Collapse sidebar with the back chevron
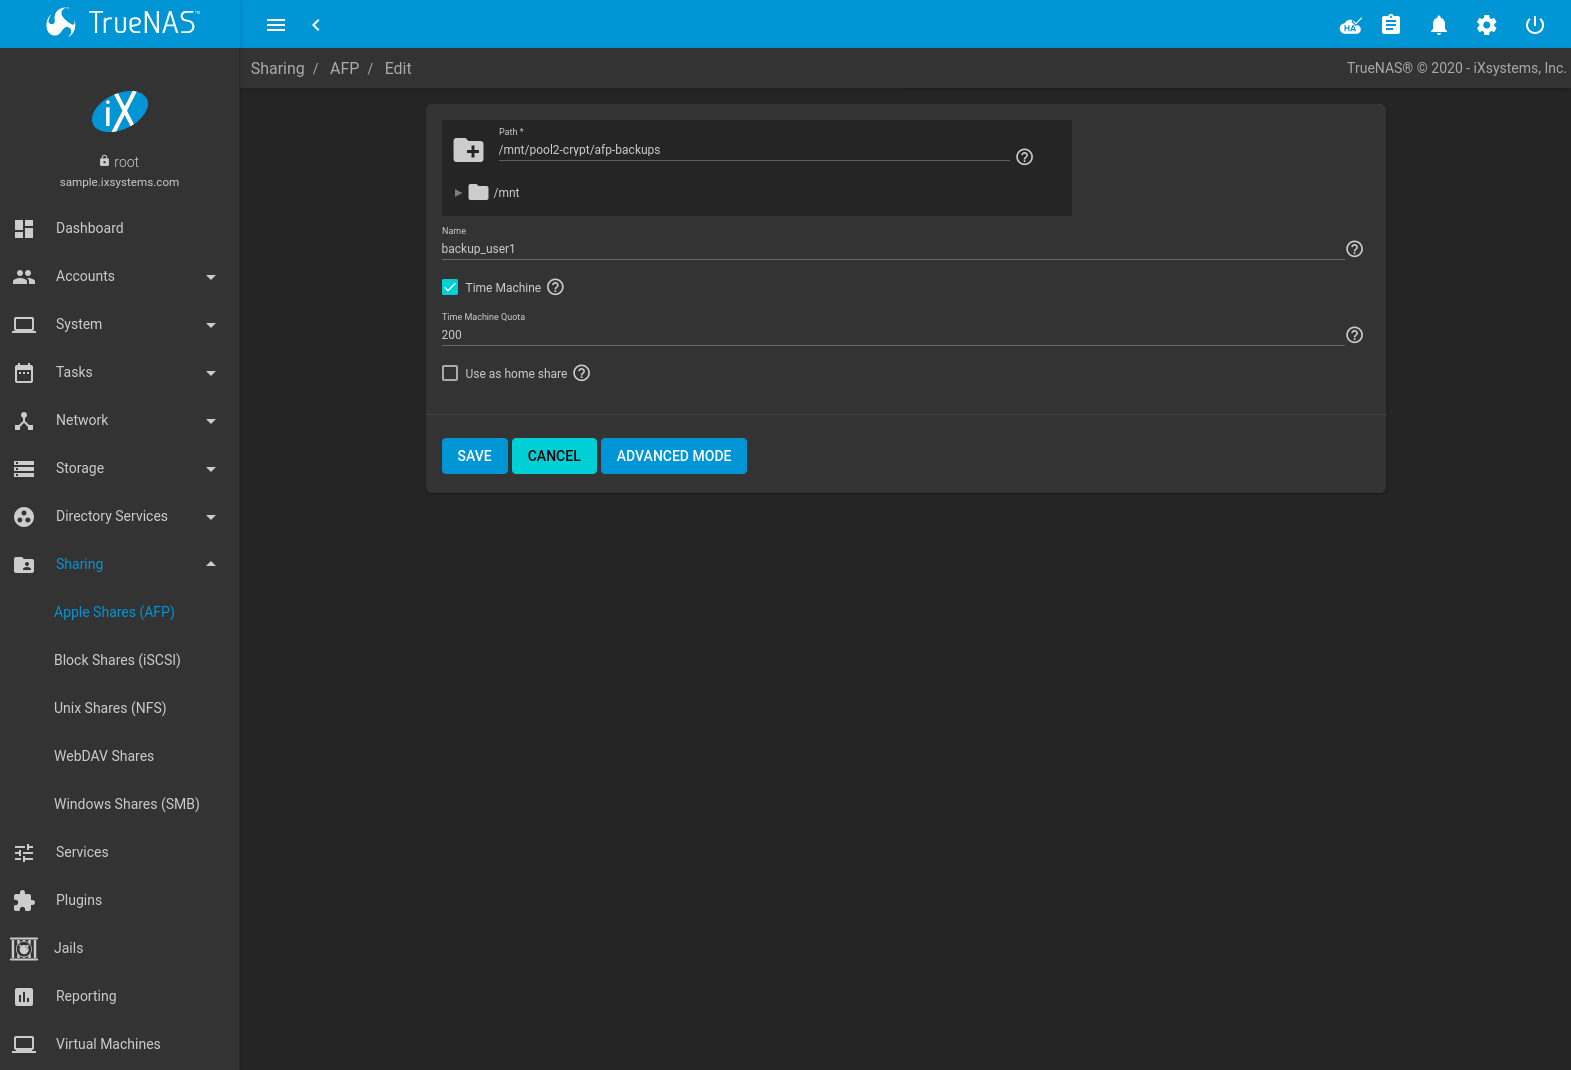This screenshot has width=1571, height=1070. 316,25
